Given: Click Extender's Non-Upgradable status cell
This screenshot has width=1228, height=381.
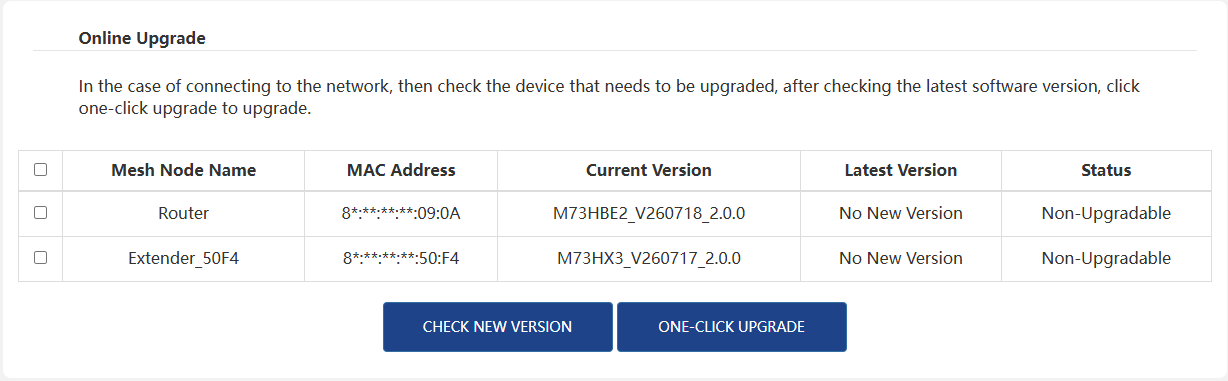Looking at the screenshot, I should (x=1106, y=258).
